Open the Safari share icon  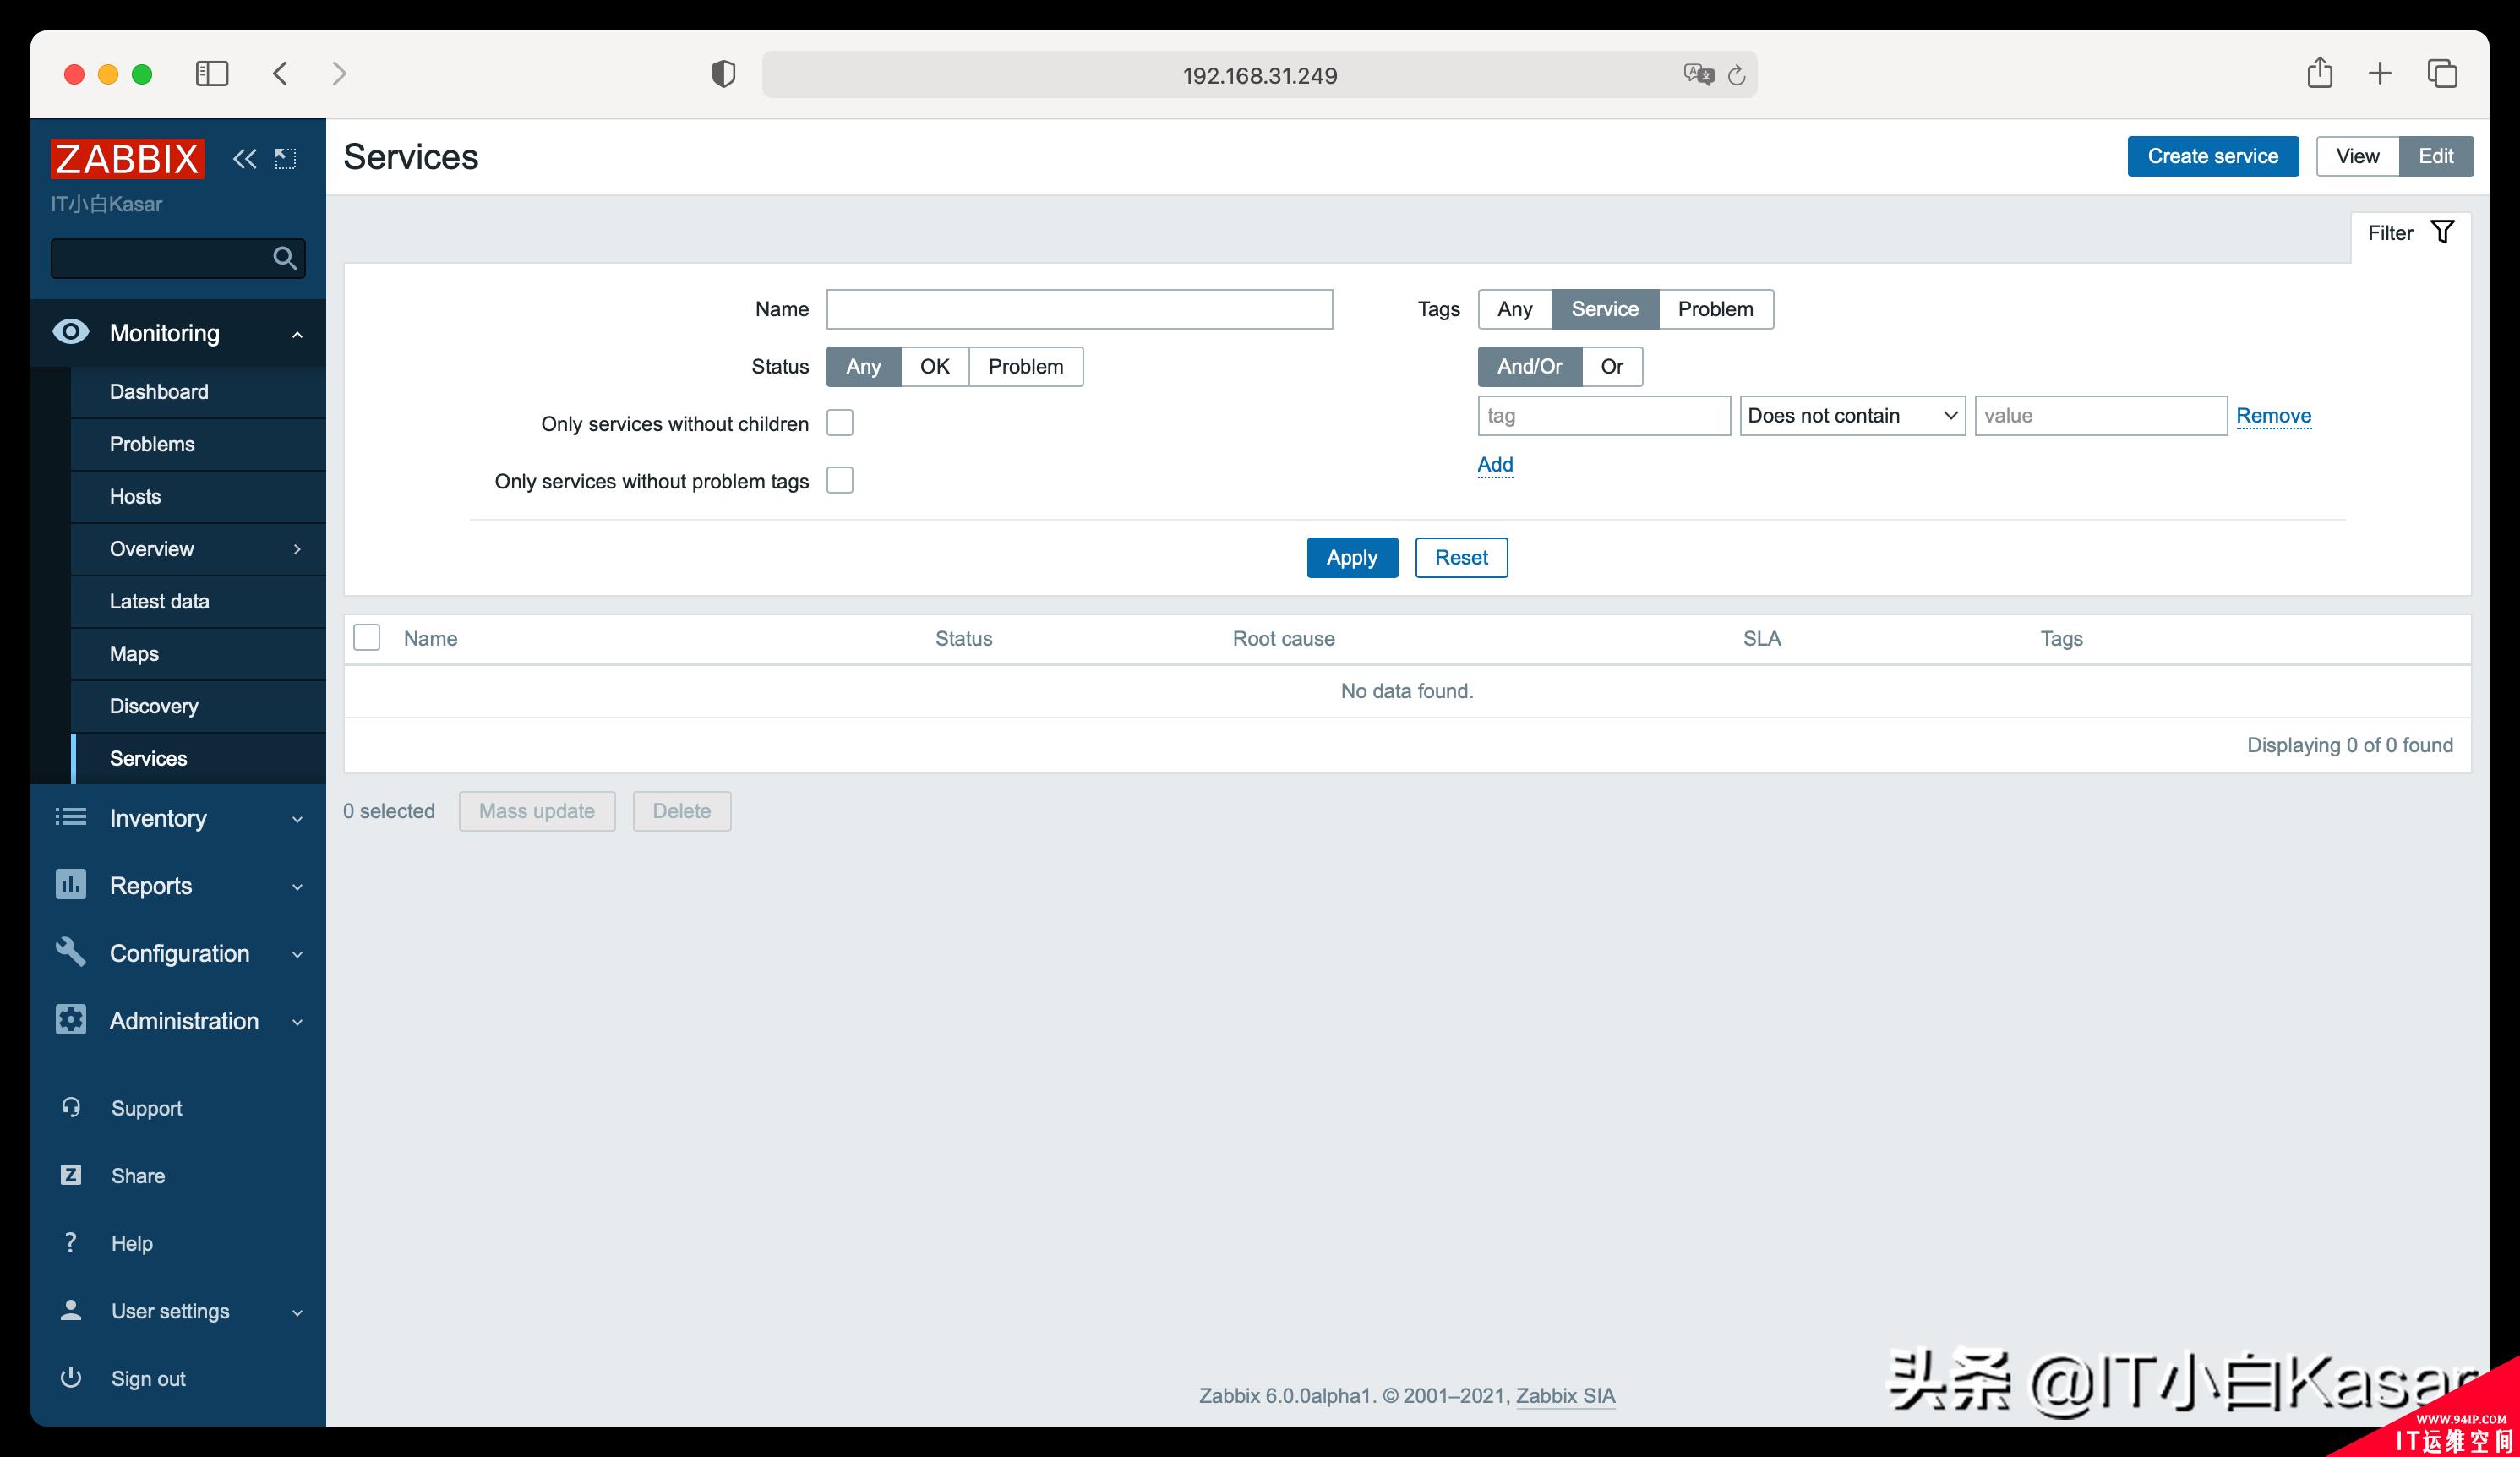point(2320,72)
